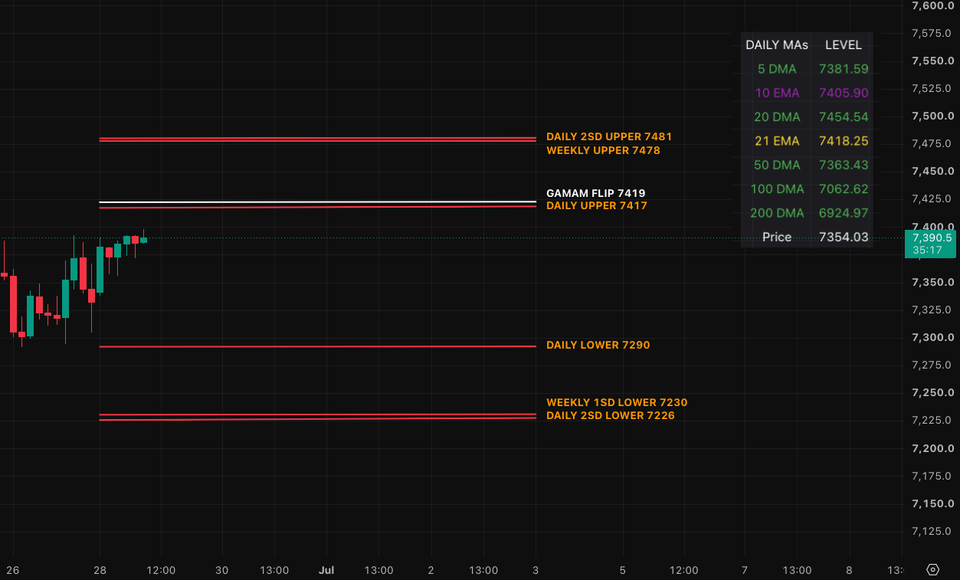Click the 7,275.0 price axis label
The width and height of the screenshot is (960, 580).
point(931,365)
